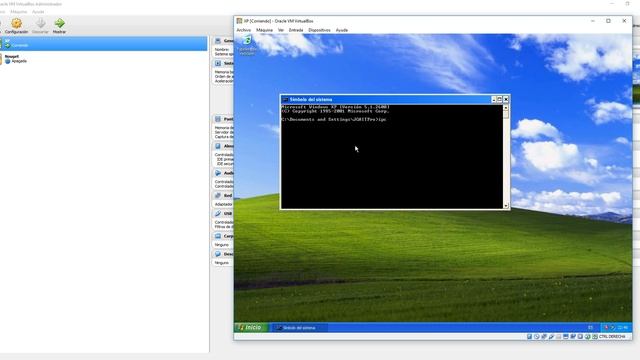Select Símbolo del sistema taskbar button
The image size is (640, 360).
click(299, 328)
